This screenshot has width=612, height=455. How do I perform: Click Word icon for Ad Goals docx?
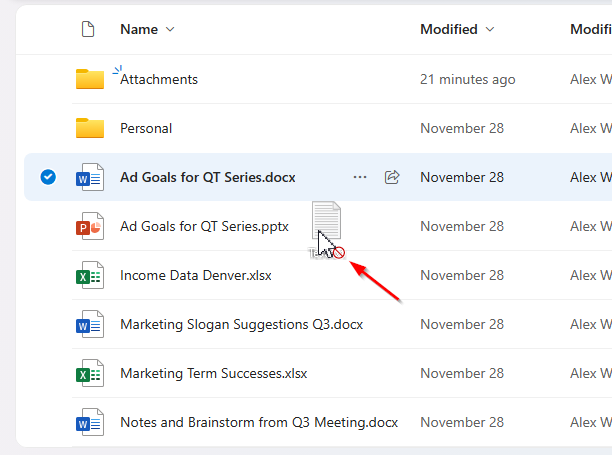point(90,178)
